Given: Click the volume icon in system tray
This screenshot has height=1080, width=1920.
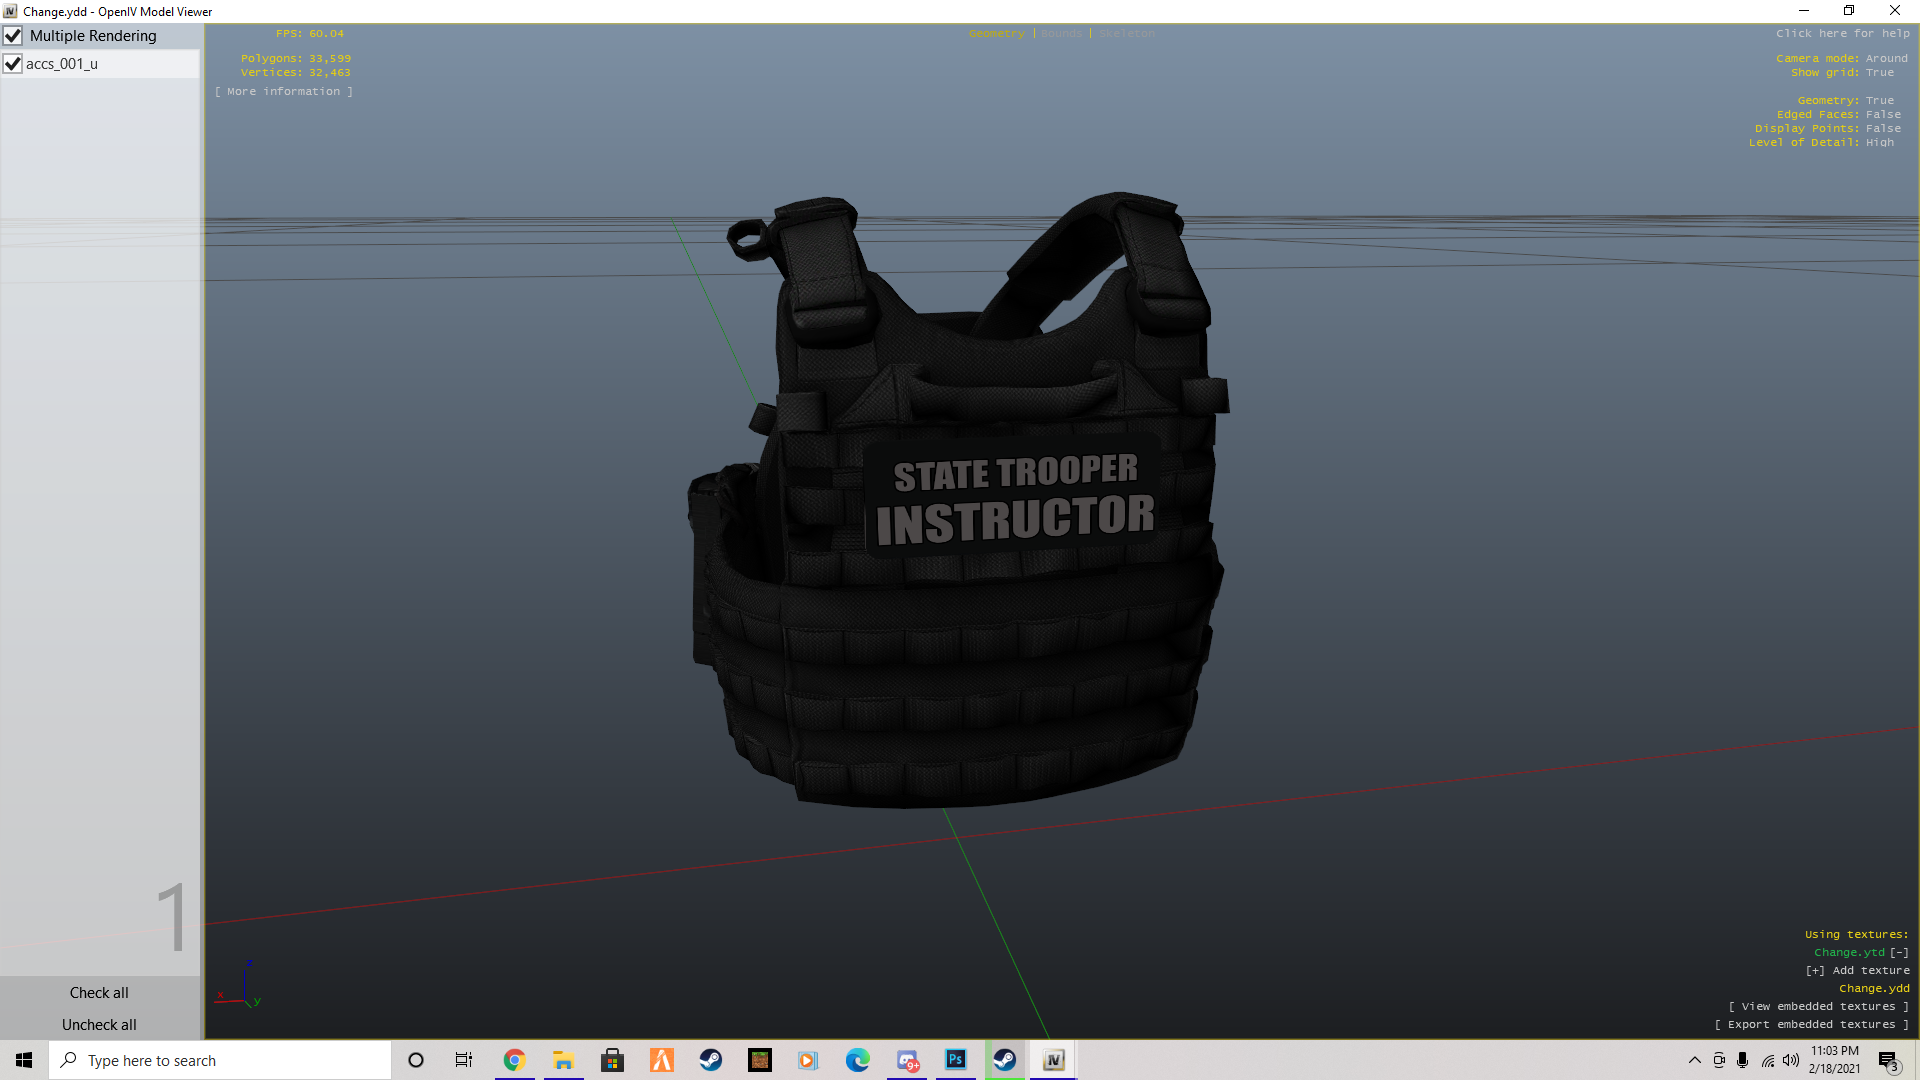Looking at the screenshot, I should pos(1790,1060).
